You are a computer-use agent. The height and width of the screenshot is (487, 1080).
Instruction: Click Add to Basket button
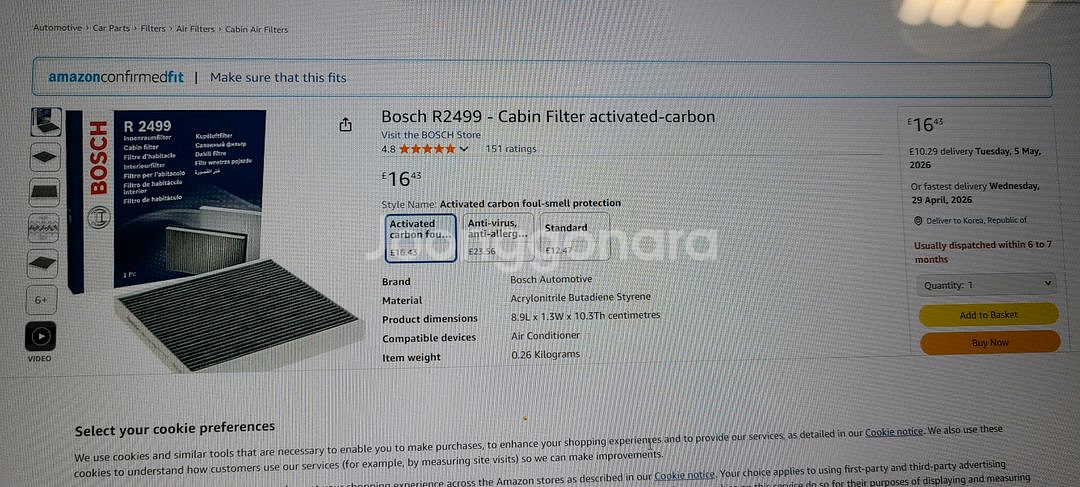pyautogui.click(x=988, y=315)
